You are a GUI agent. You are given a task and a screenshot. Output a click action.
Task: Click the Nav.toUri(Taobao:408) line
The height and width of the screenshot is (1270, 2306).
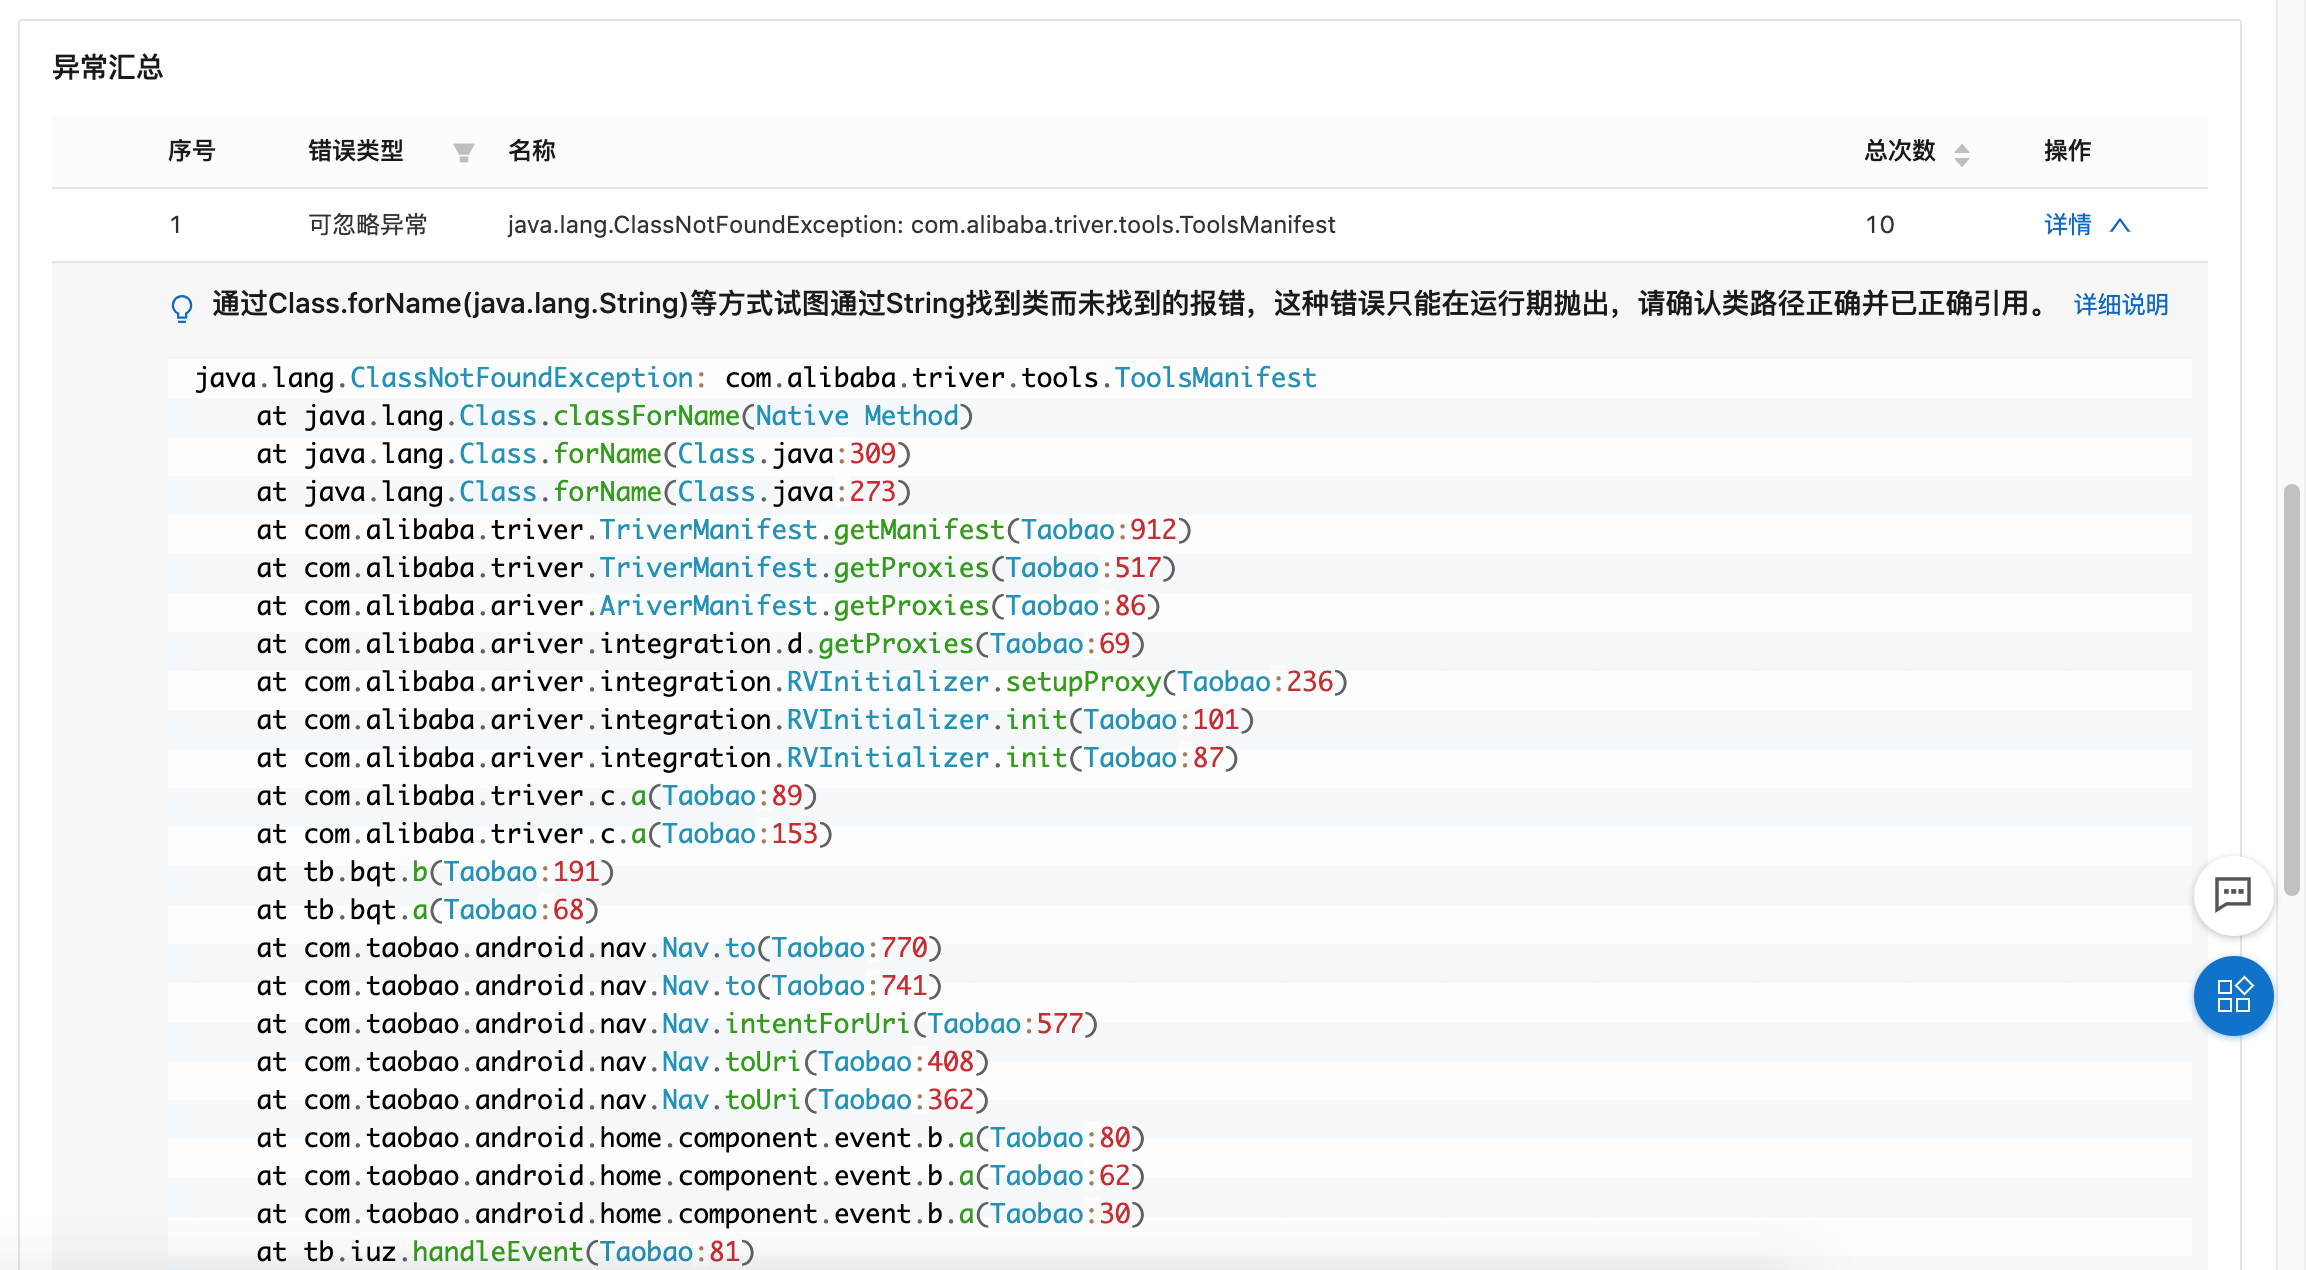click(622, 1062)
